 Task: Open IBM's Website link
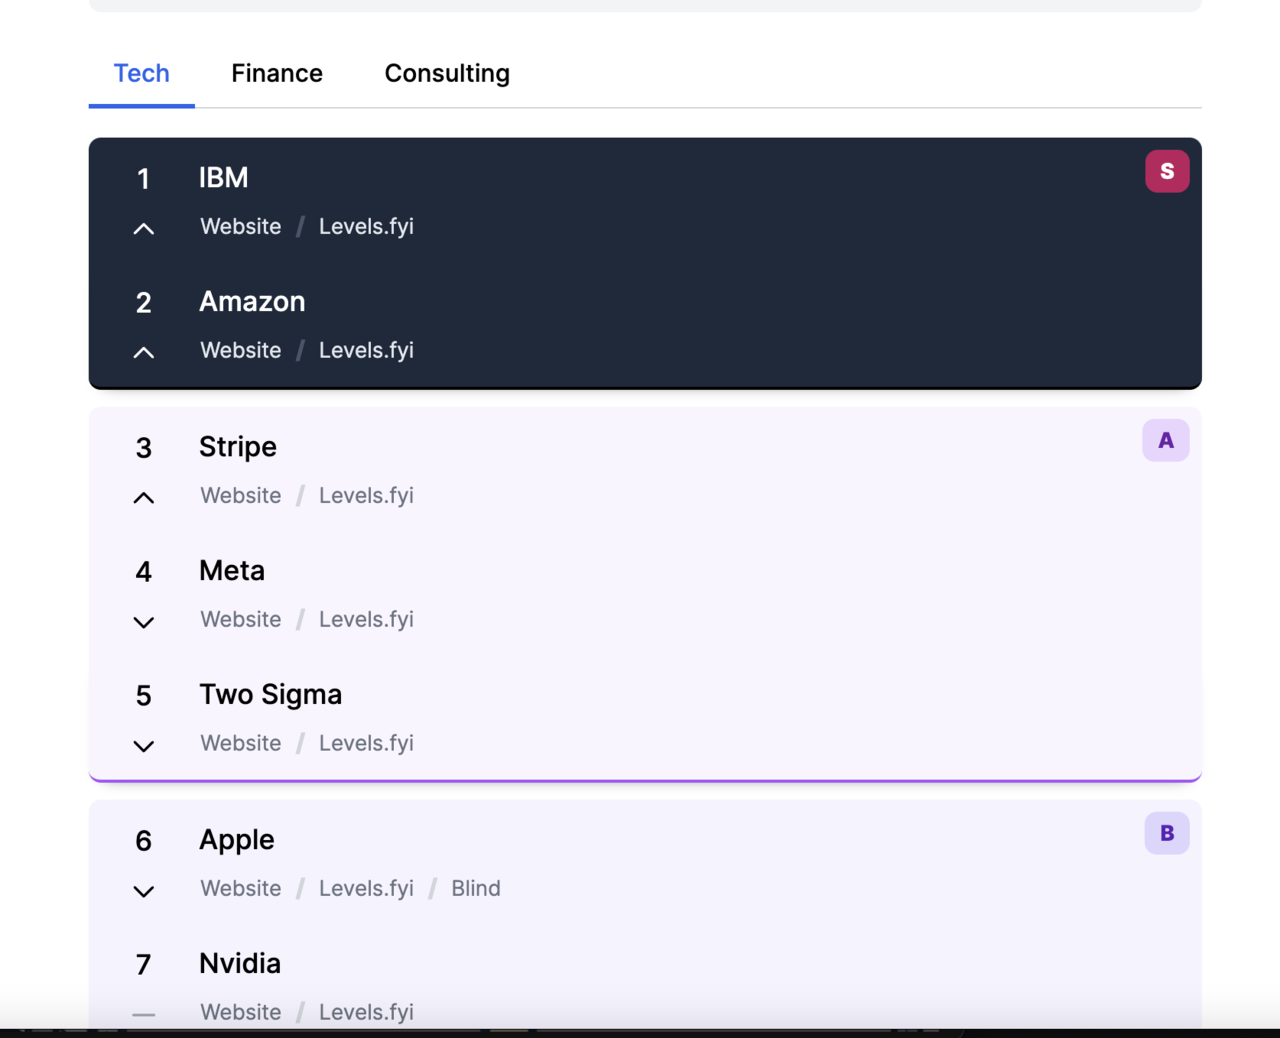pos(241,226)
